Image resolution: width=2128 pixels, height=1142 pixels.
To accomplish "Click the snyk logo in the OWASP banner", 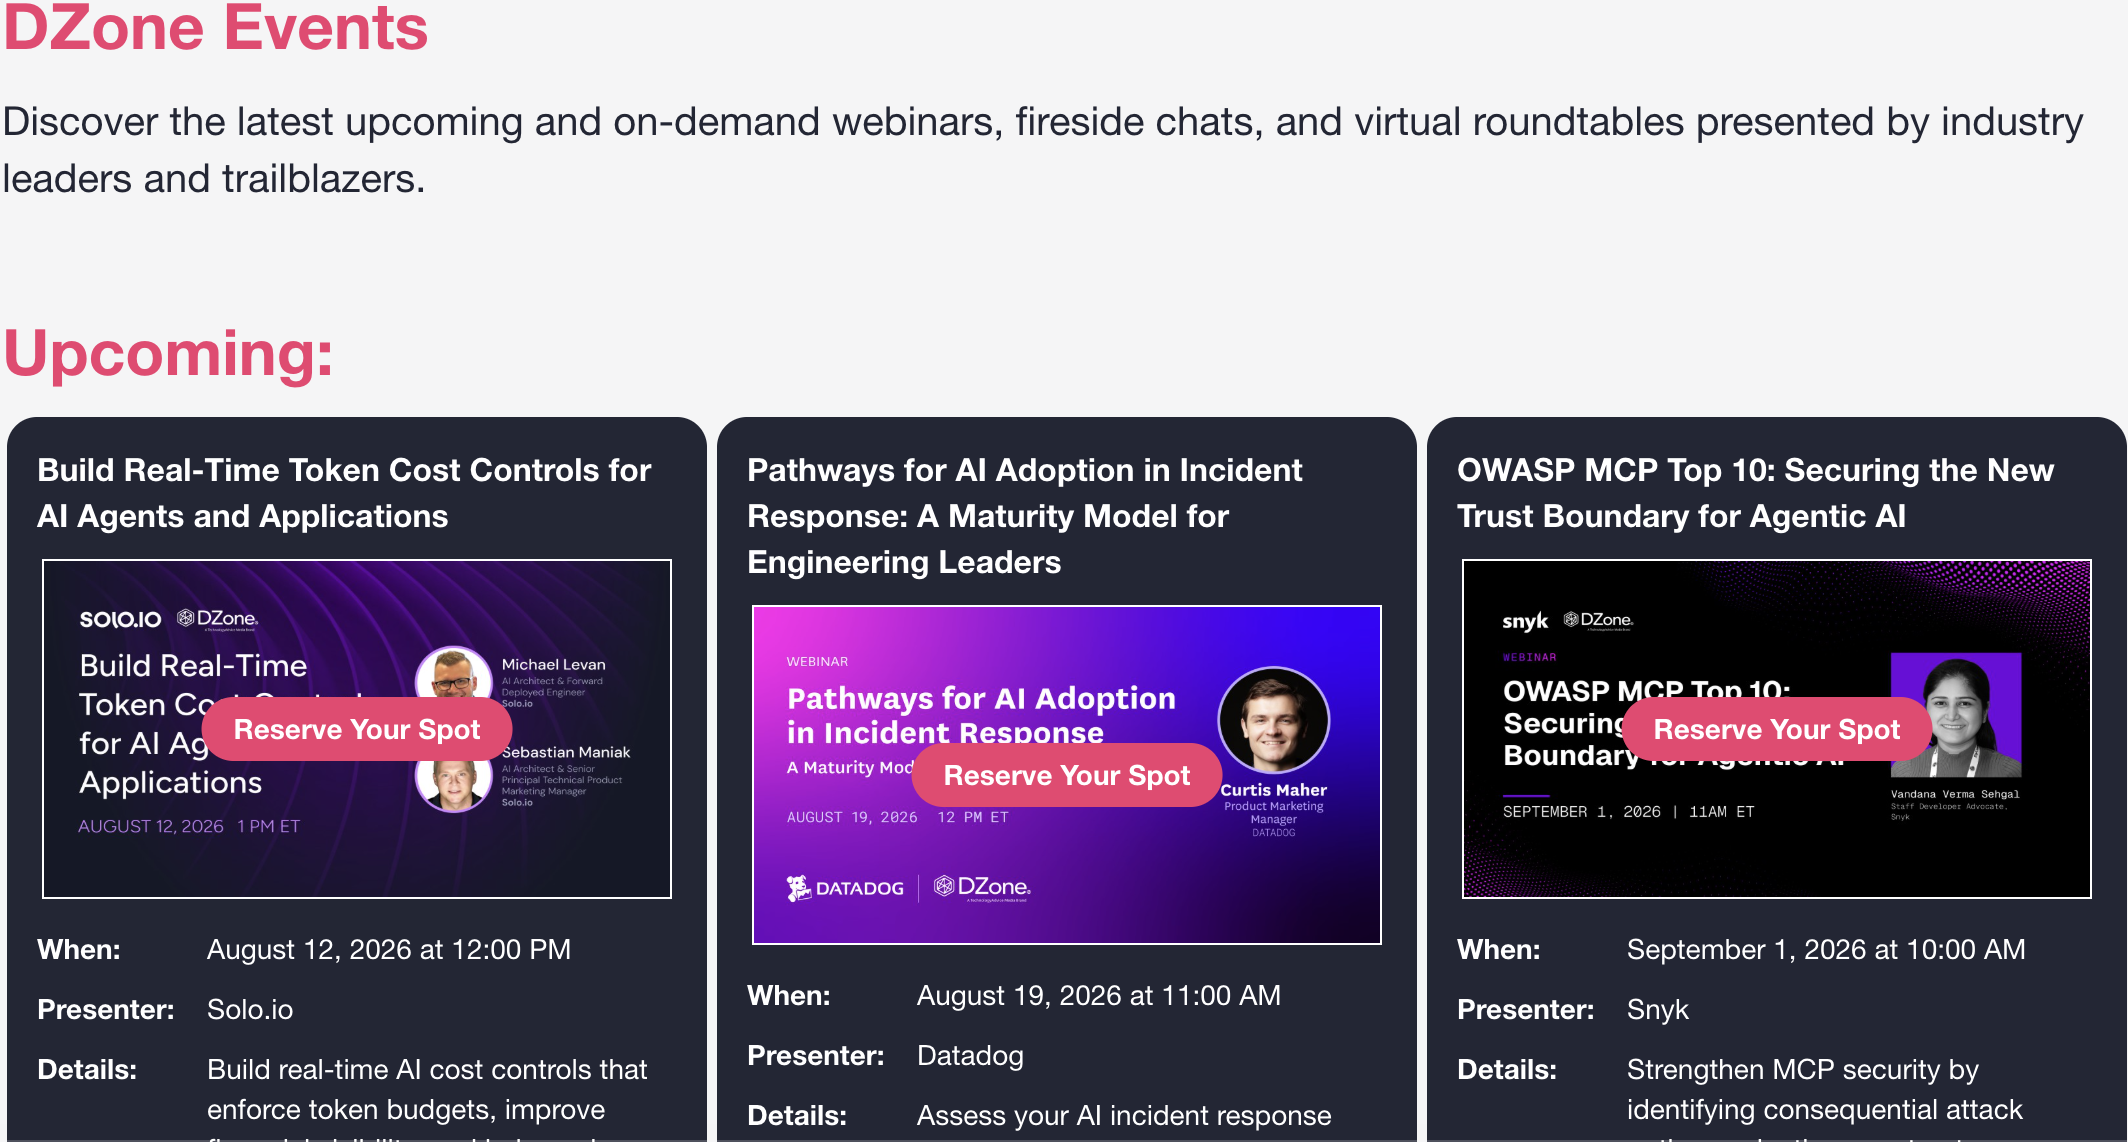I will pos(1525,621).
